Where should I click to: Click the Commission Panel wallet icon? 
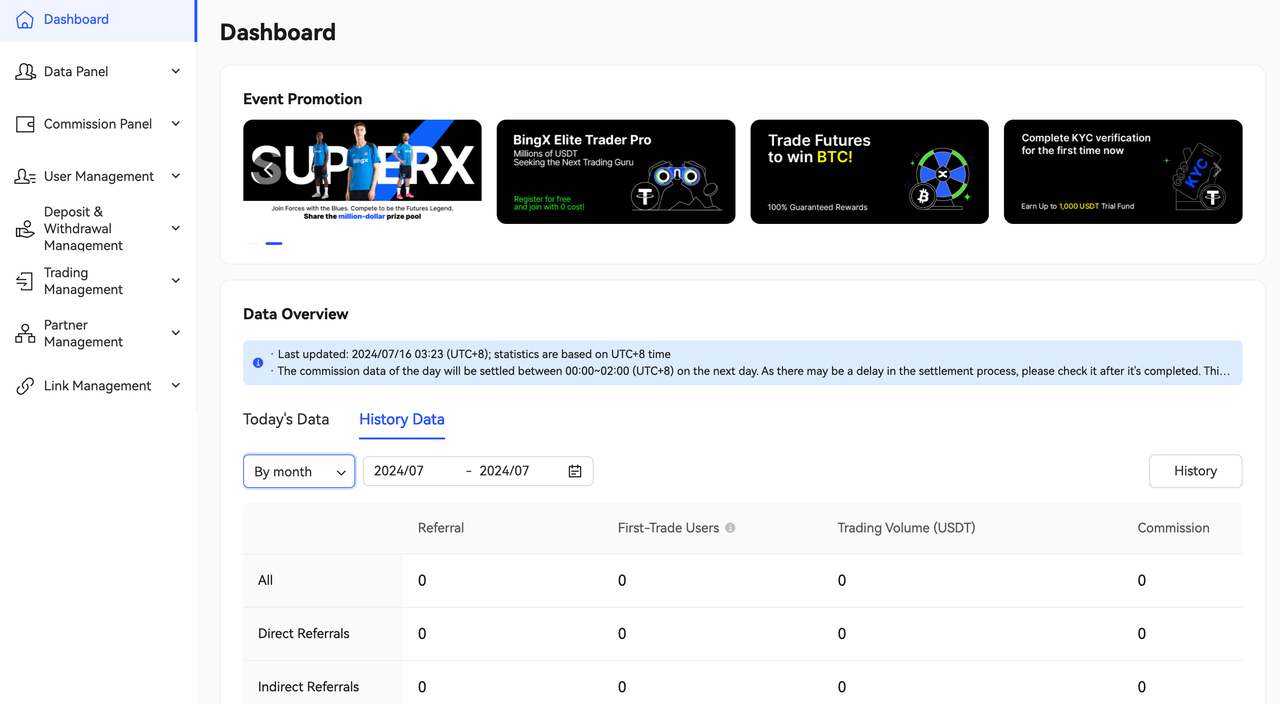(25, 124)
